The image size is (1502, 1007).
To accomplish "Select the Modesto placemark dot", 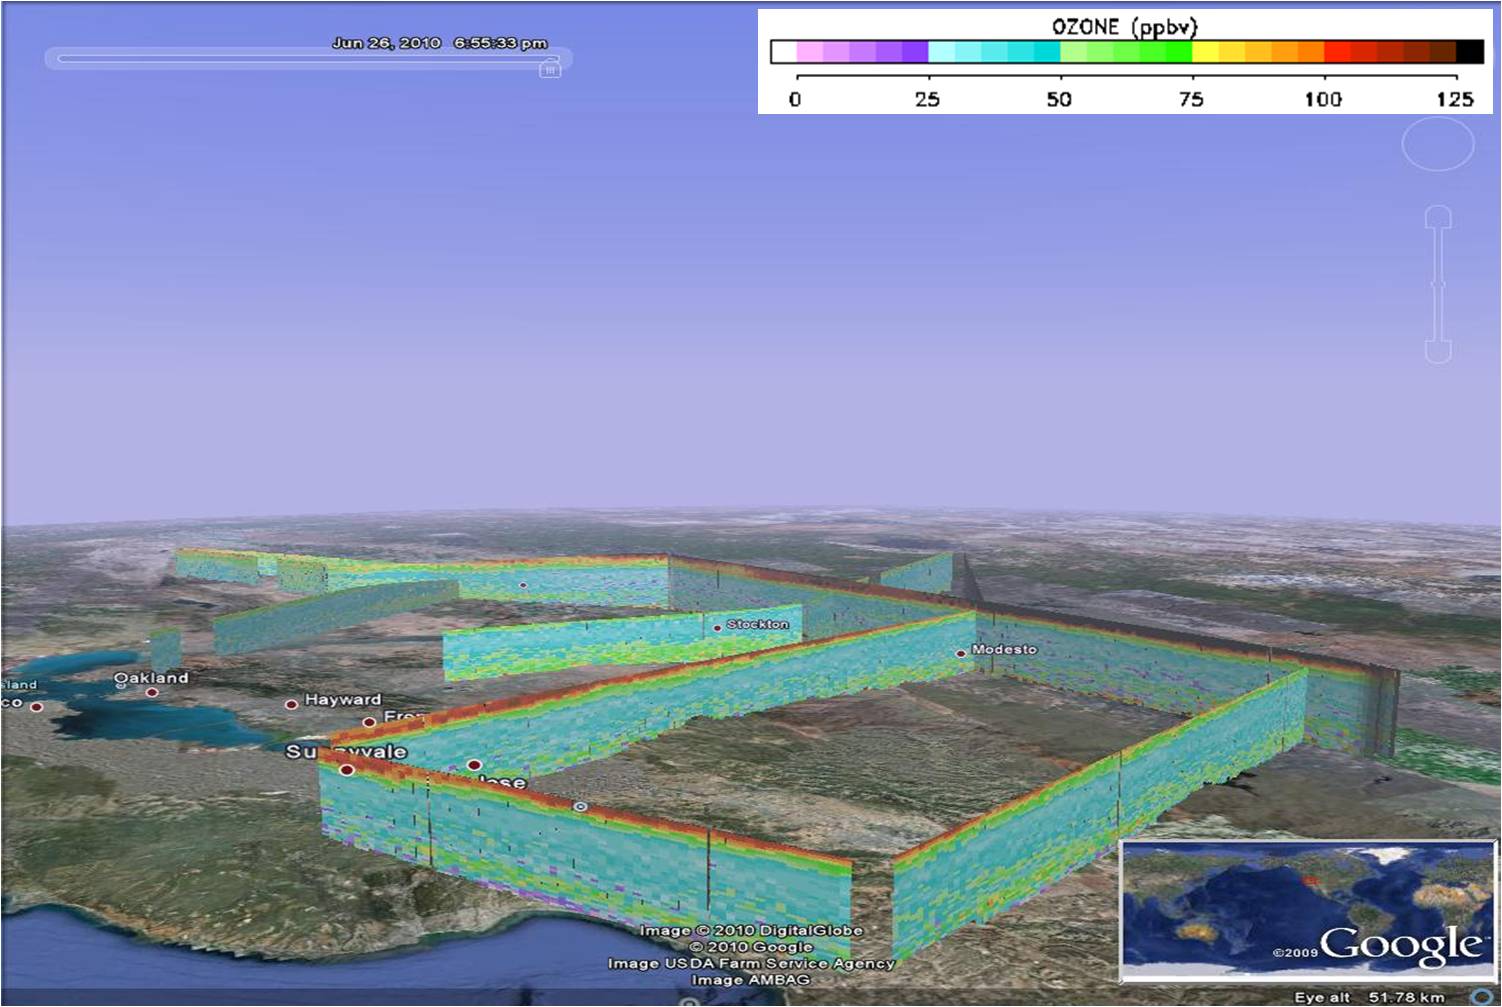I will point(961,654).
